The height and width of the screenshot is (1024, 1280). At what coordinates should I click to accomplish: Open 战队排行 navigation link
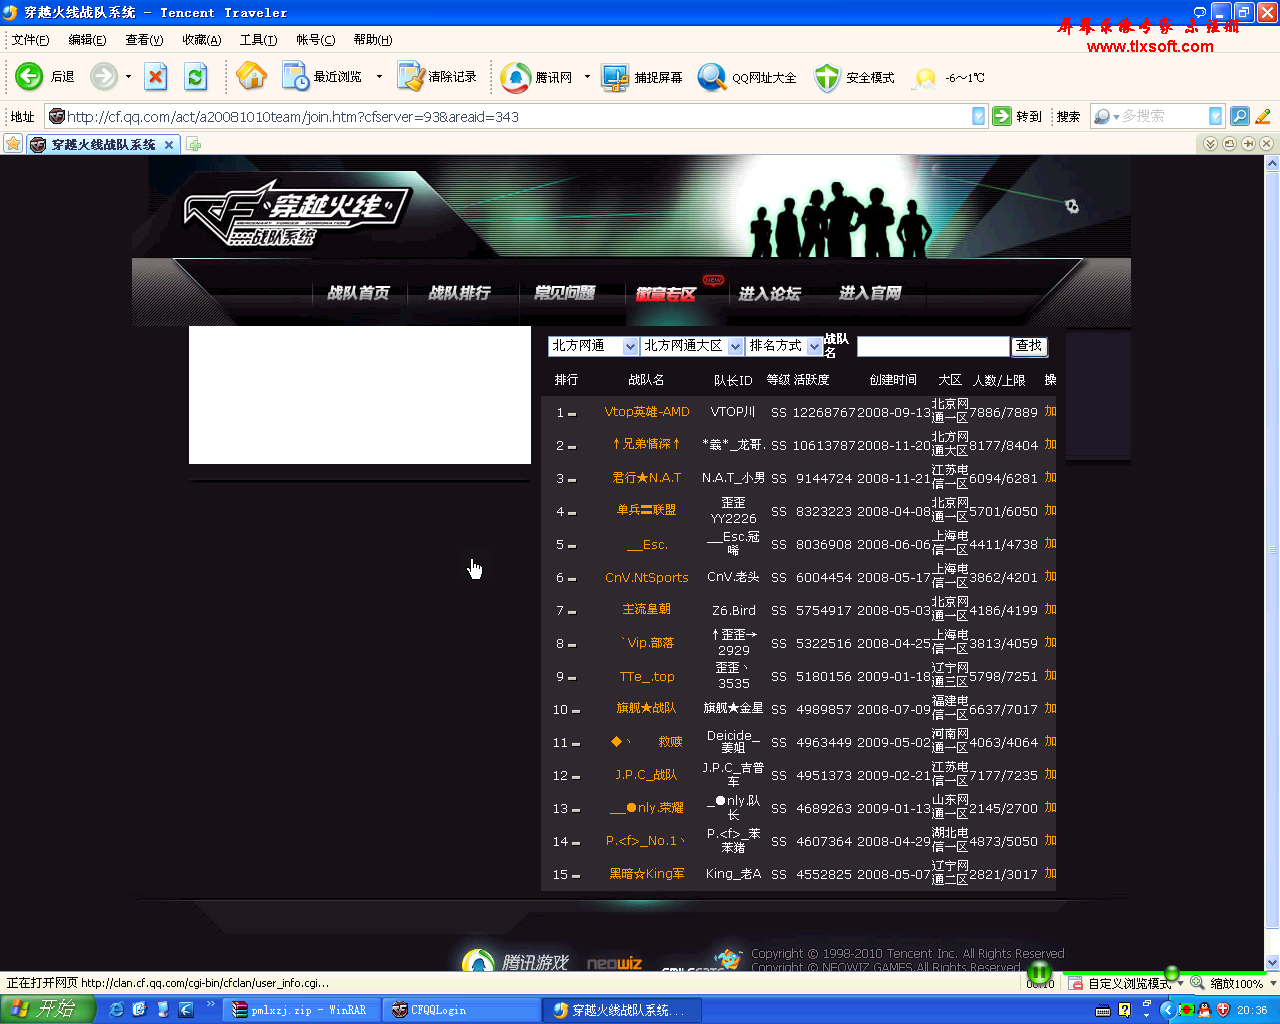pyautogui.click(x=460, y=293)
